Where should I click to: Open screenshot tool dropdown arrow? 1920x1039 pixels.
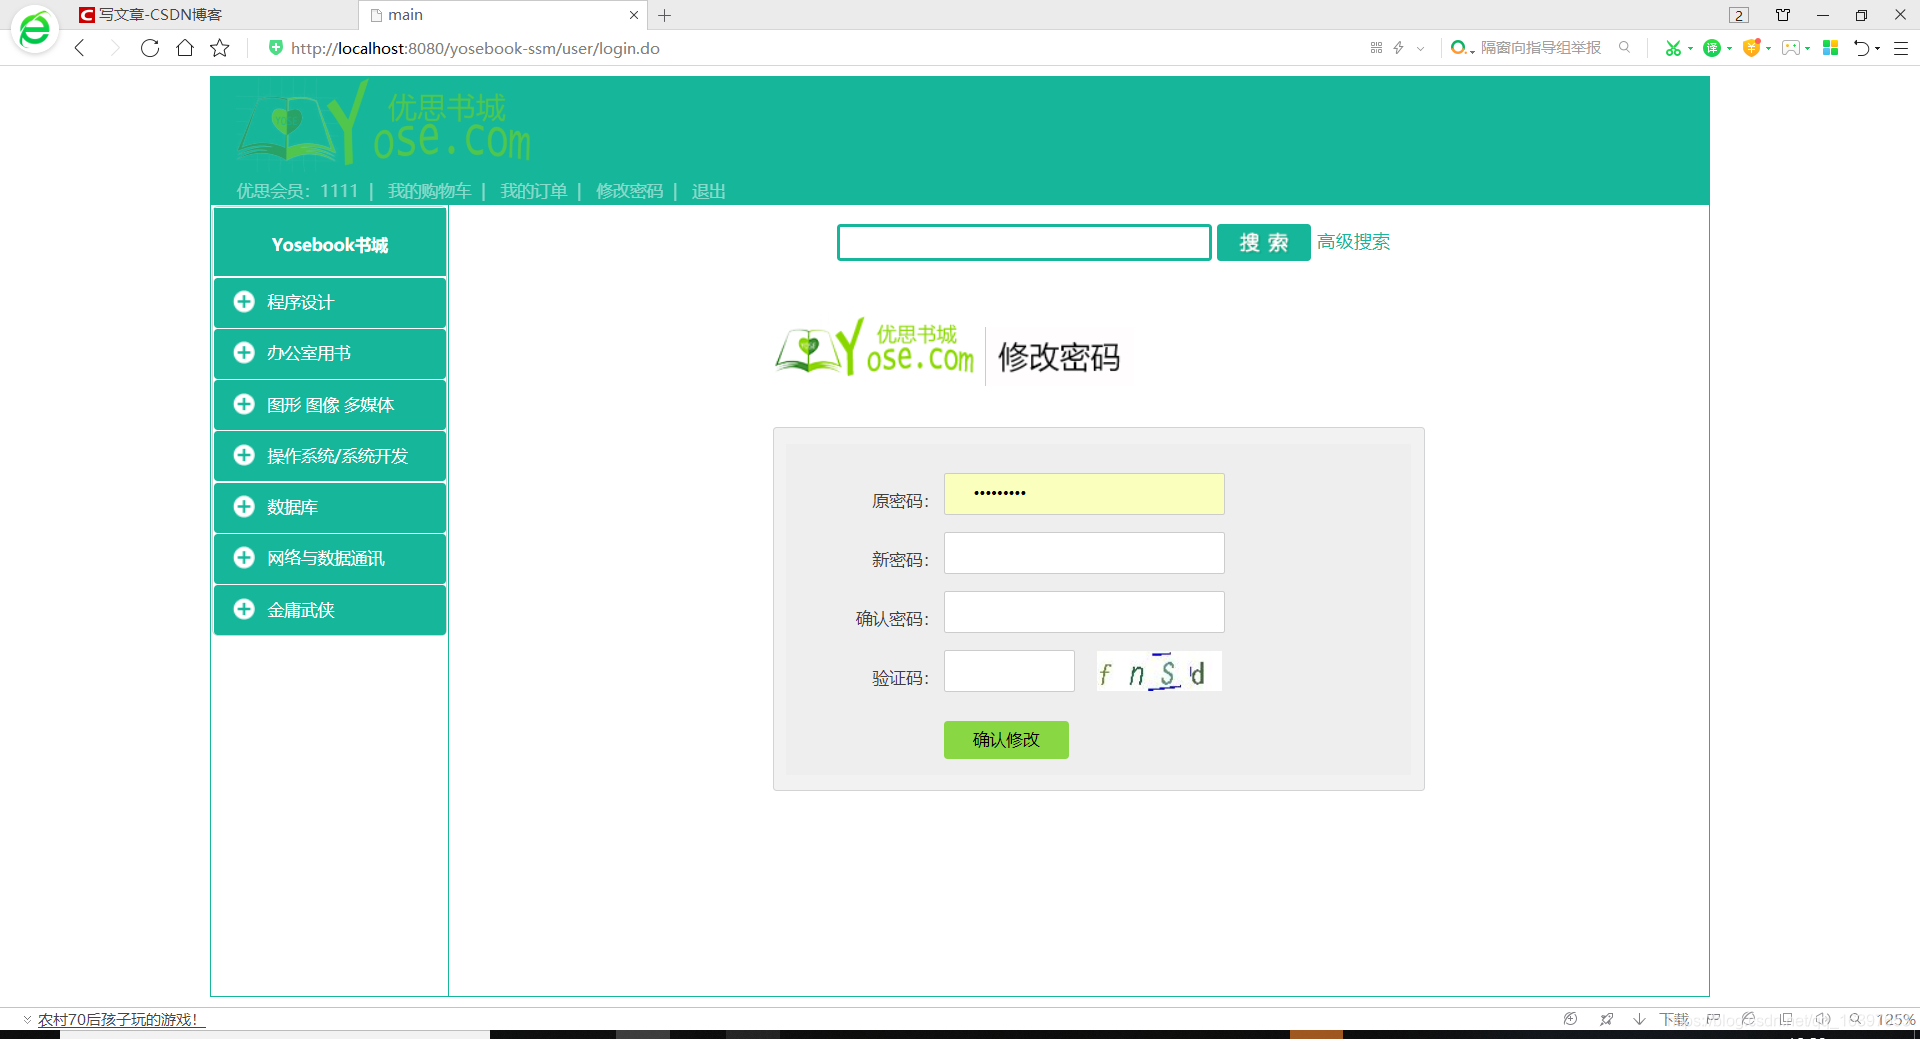1690,48
